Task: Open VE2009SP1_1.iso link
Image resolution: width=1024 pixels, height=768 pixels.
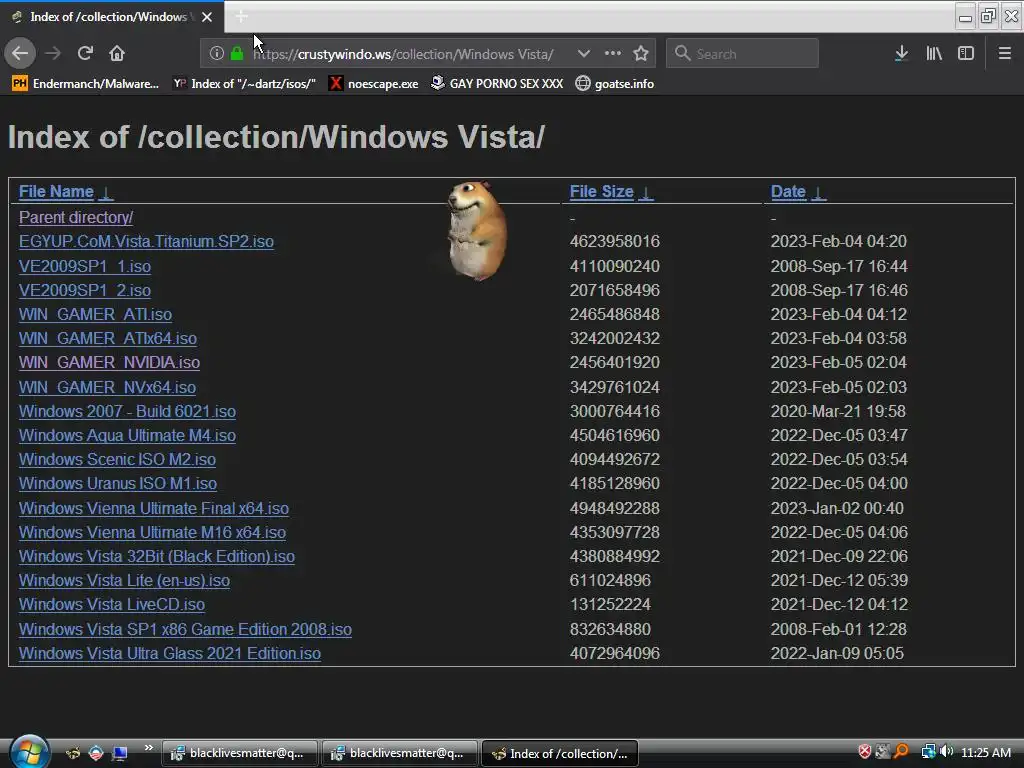Action: pos(85,266)
